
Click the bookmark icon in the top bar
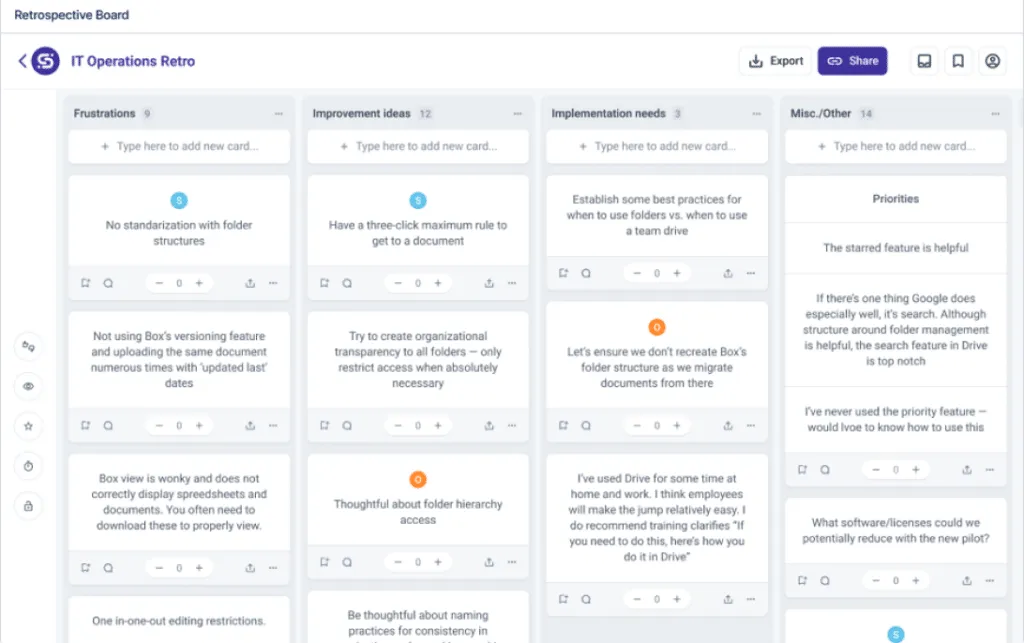coord(958,61)
